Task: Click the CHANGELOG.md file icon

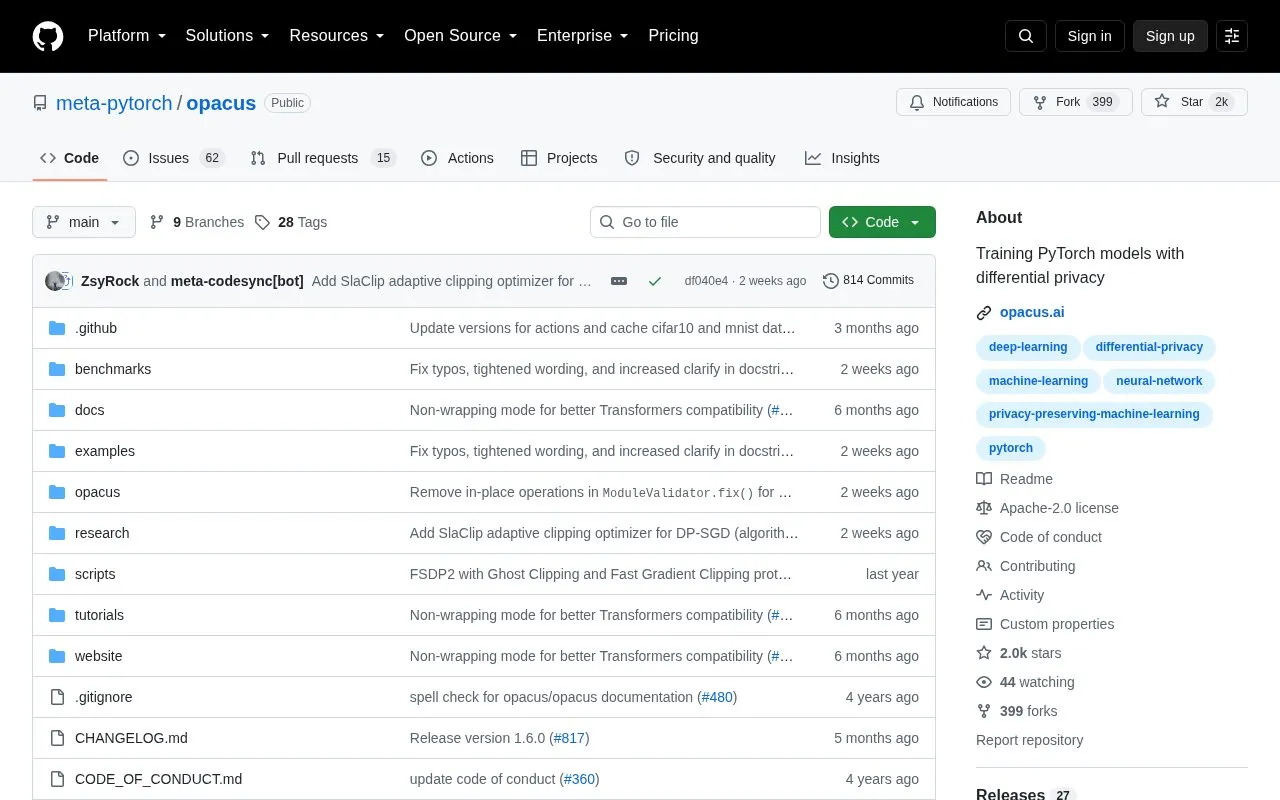Action: point(57,738)
